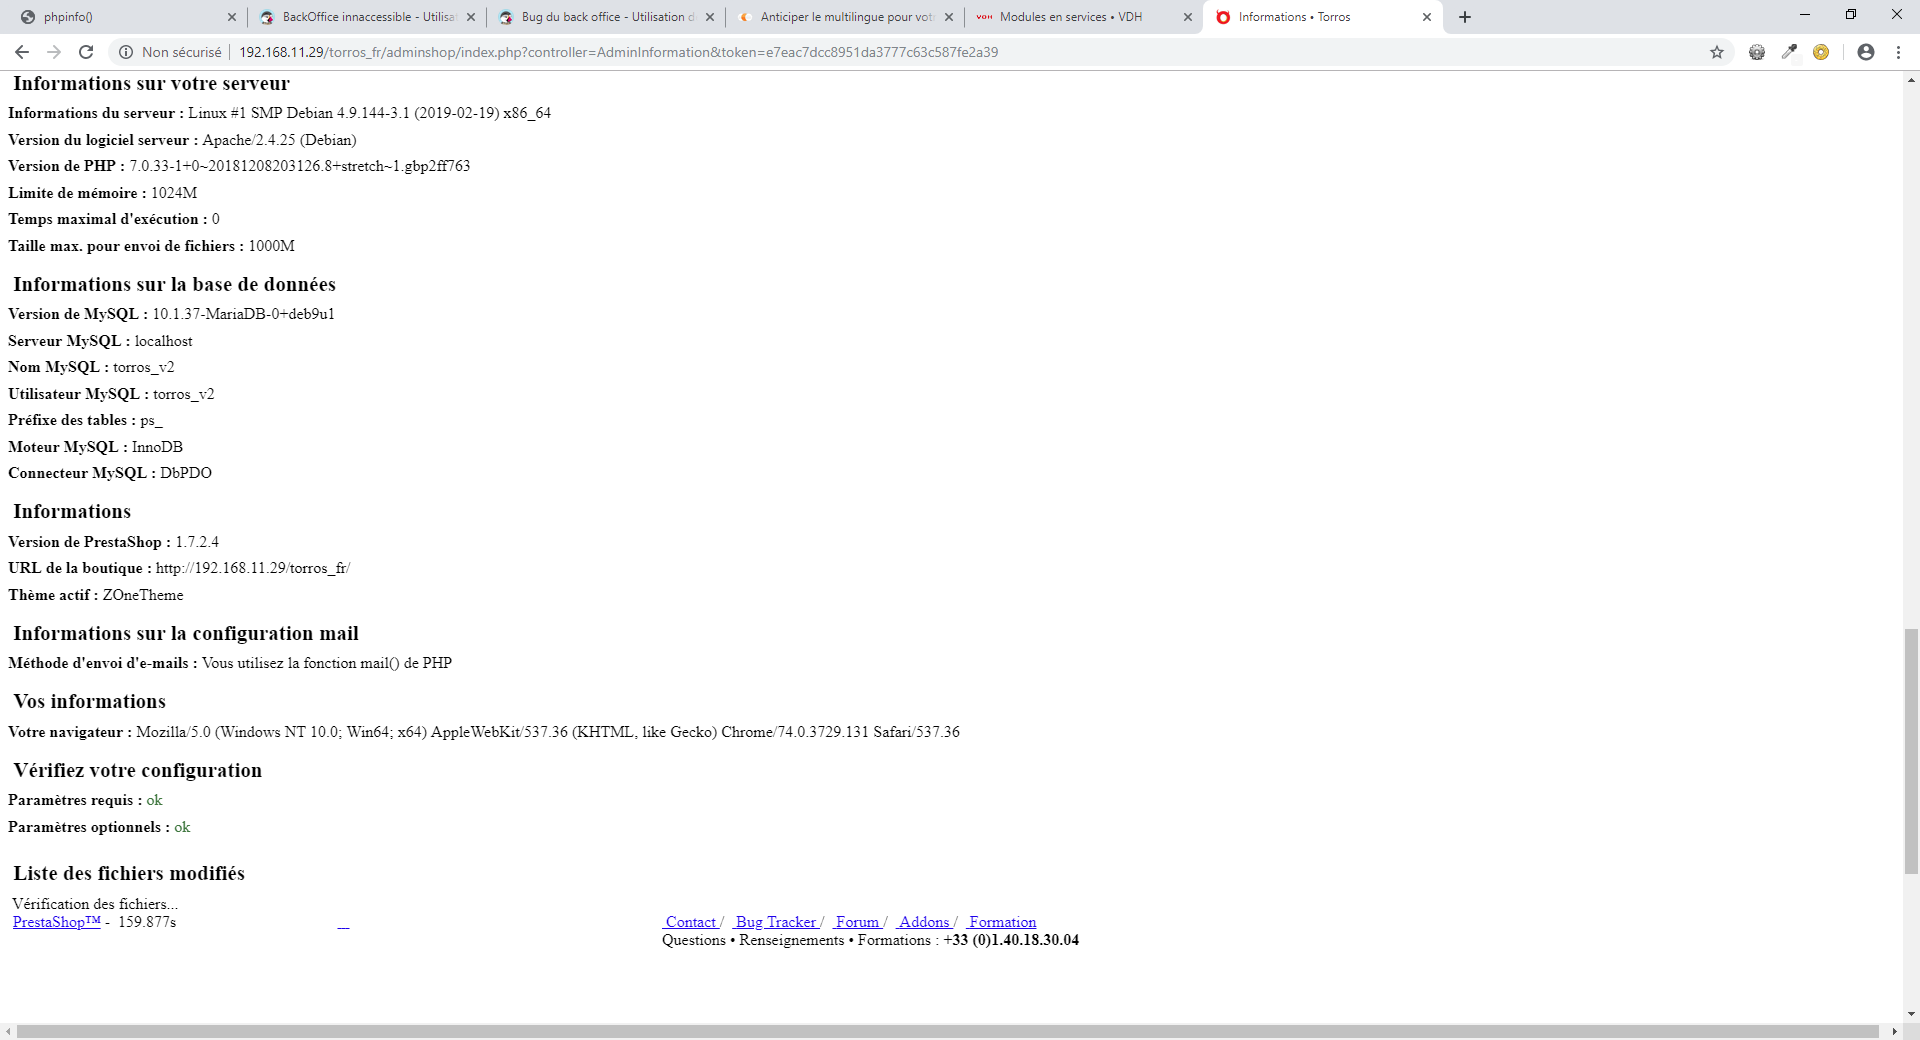Go forward to the next page
Viewport: 1920px width, 1040px height.
[54, 52]
